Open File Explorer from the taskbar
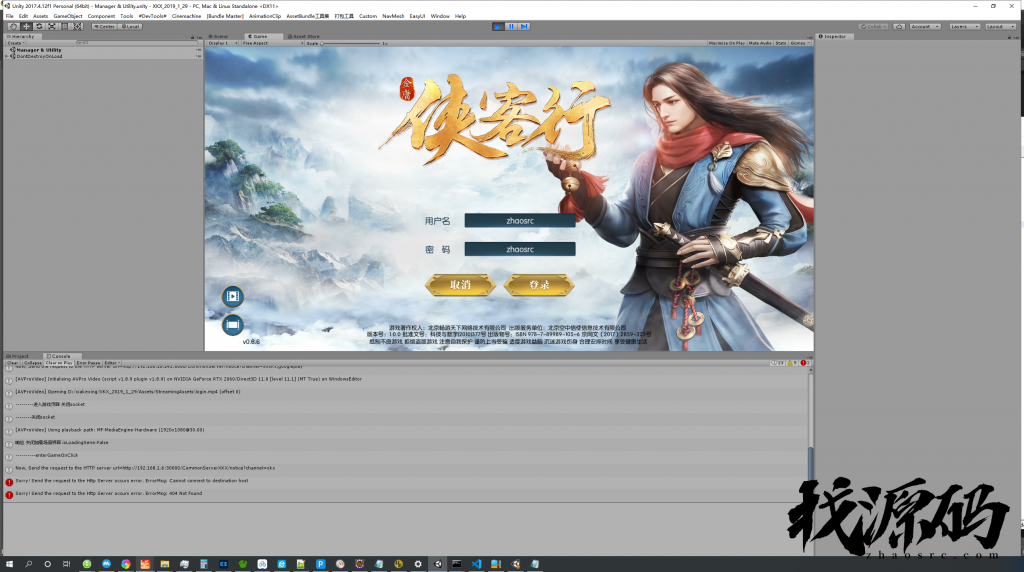Image resolution: width=1024 pixels, height=572 pixels. click(165, 564)
